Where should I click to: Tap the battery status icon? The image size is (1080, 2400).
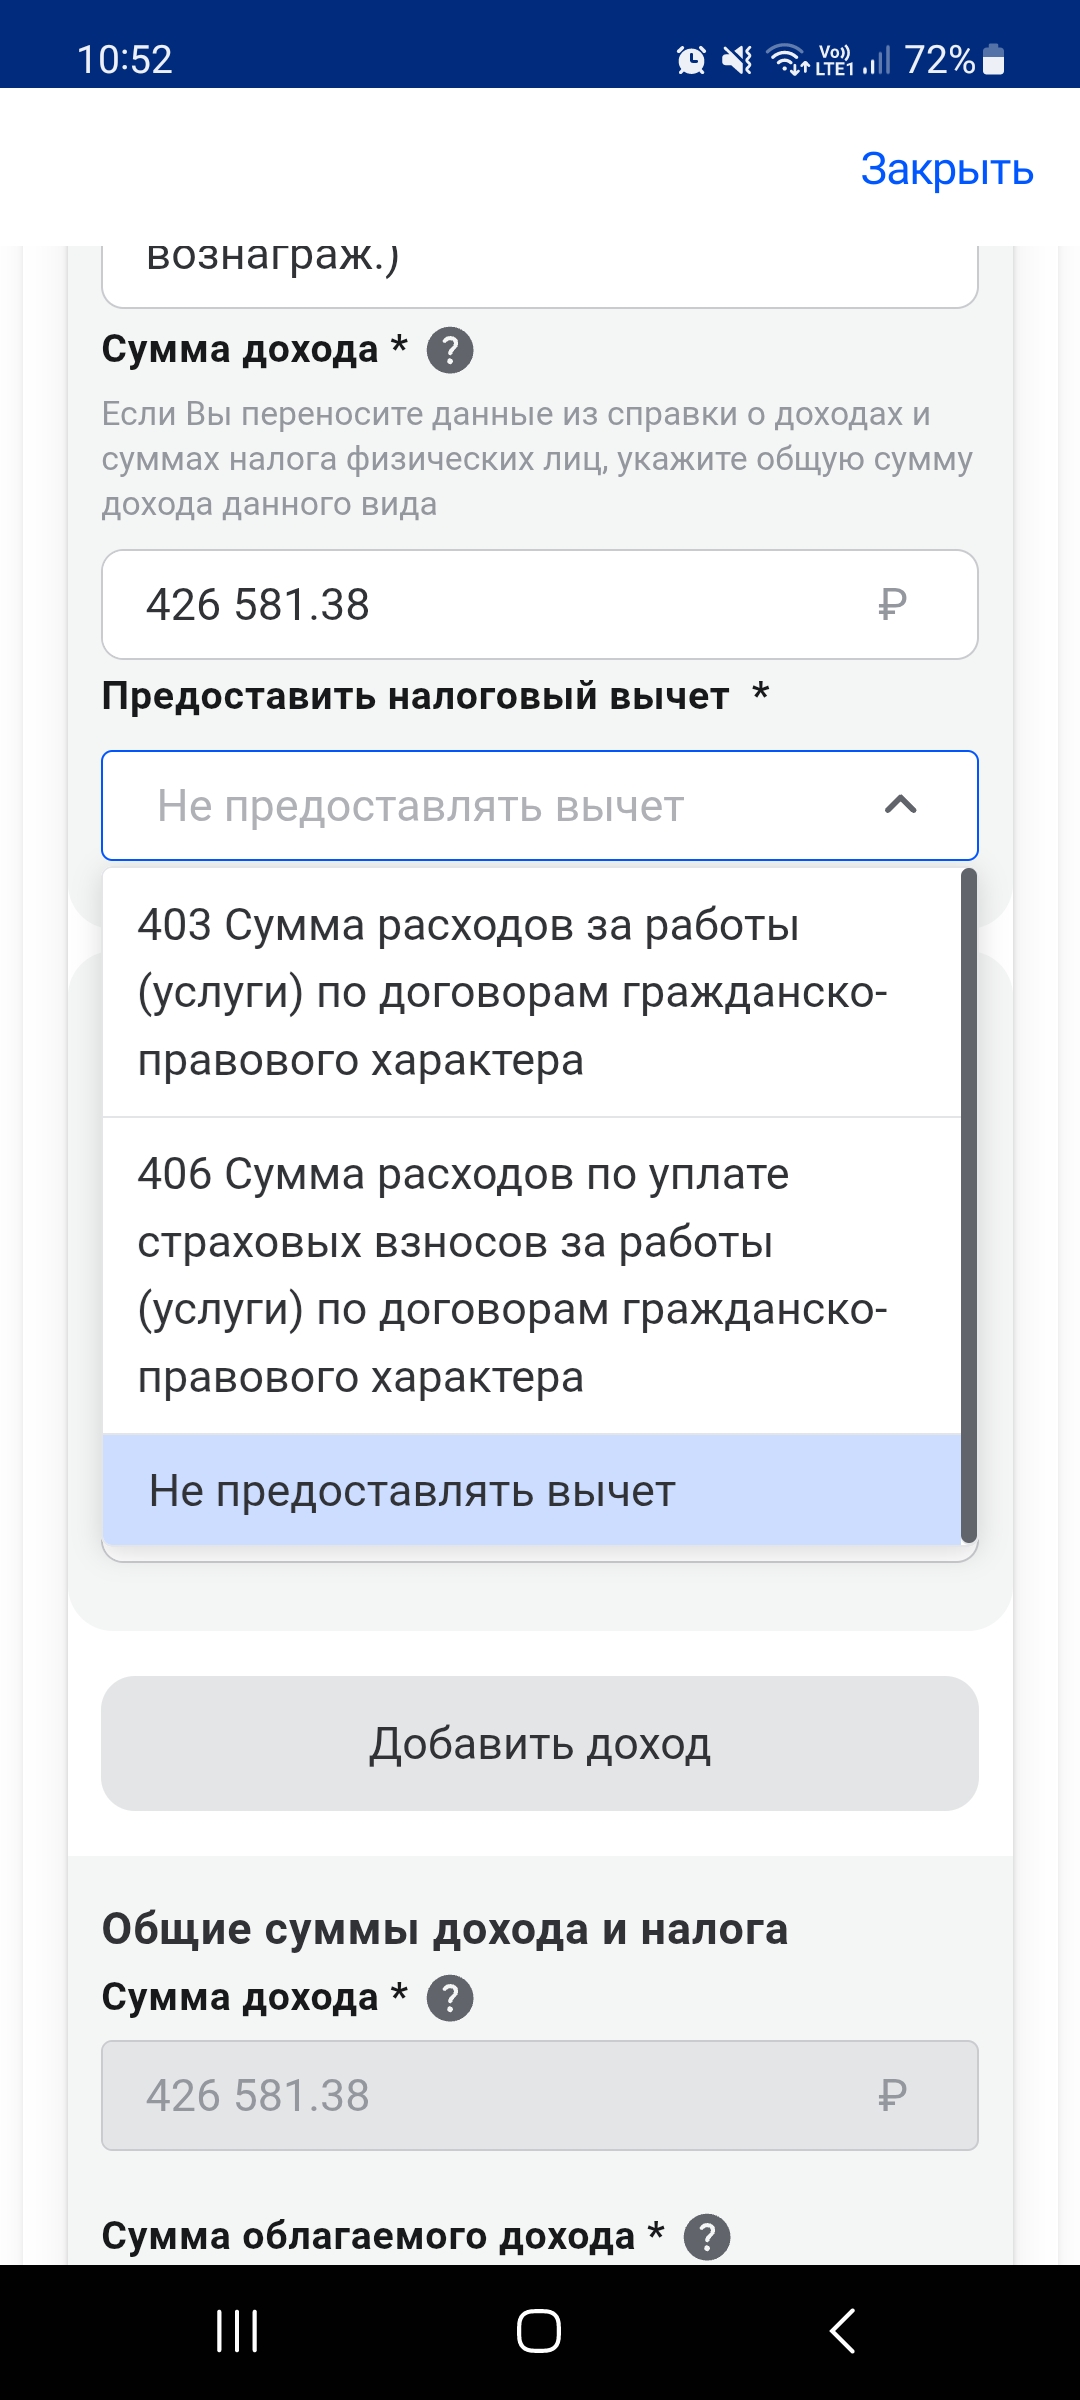click(993, 60)
